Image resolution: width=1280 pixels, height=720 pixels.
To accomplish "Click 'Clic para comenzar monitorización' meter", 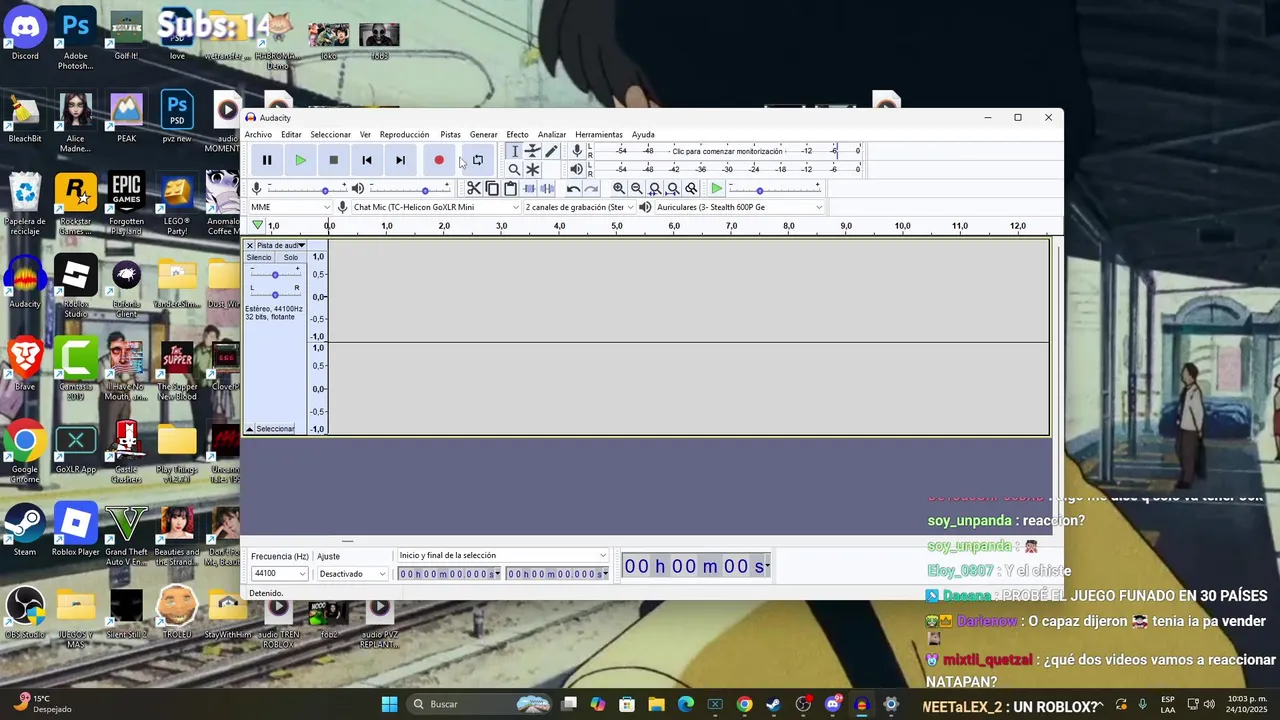I will click(727, 151).
